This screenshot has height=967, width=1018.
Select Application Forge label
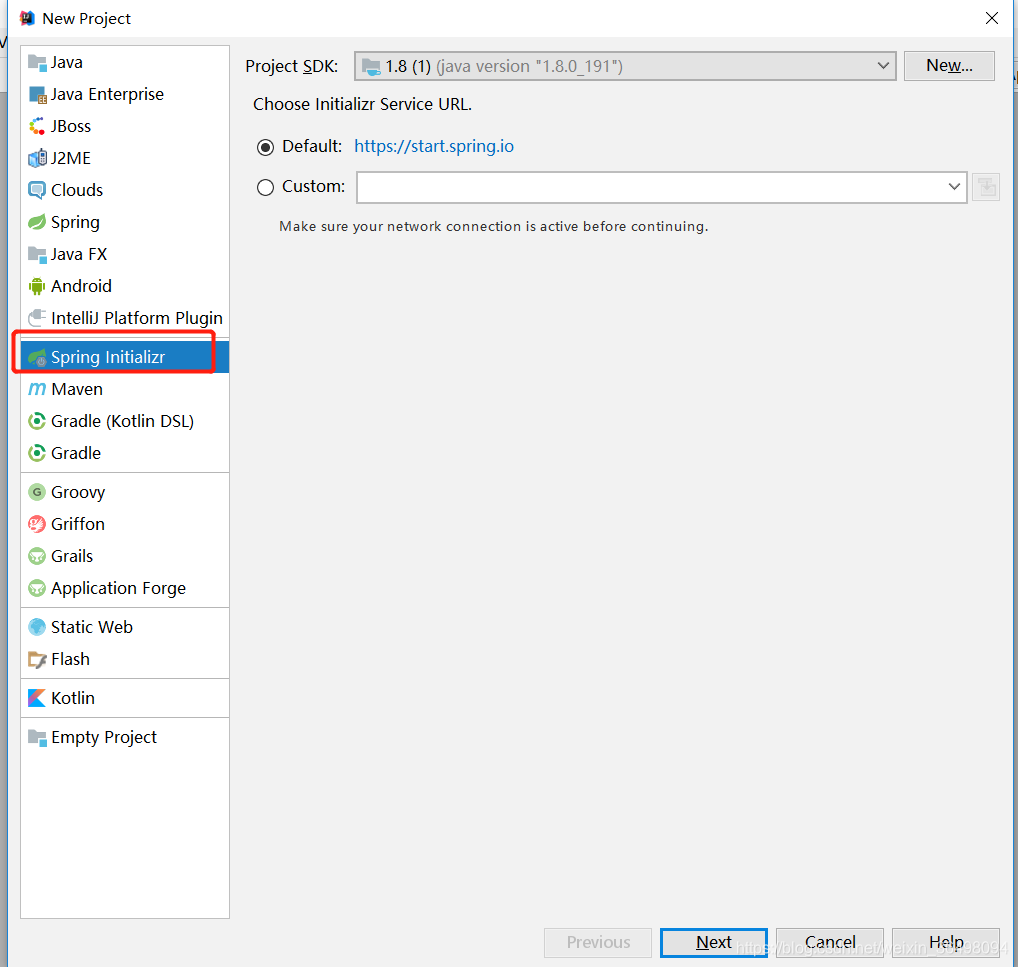[x=118, y=589]
